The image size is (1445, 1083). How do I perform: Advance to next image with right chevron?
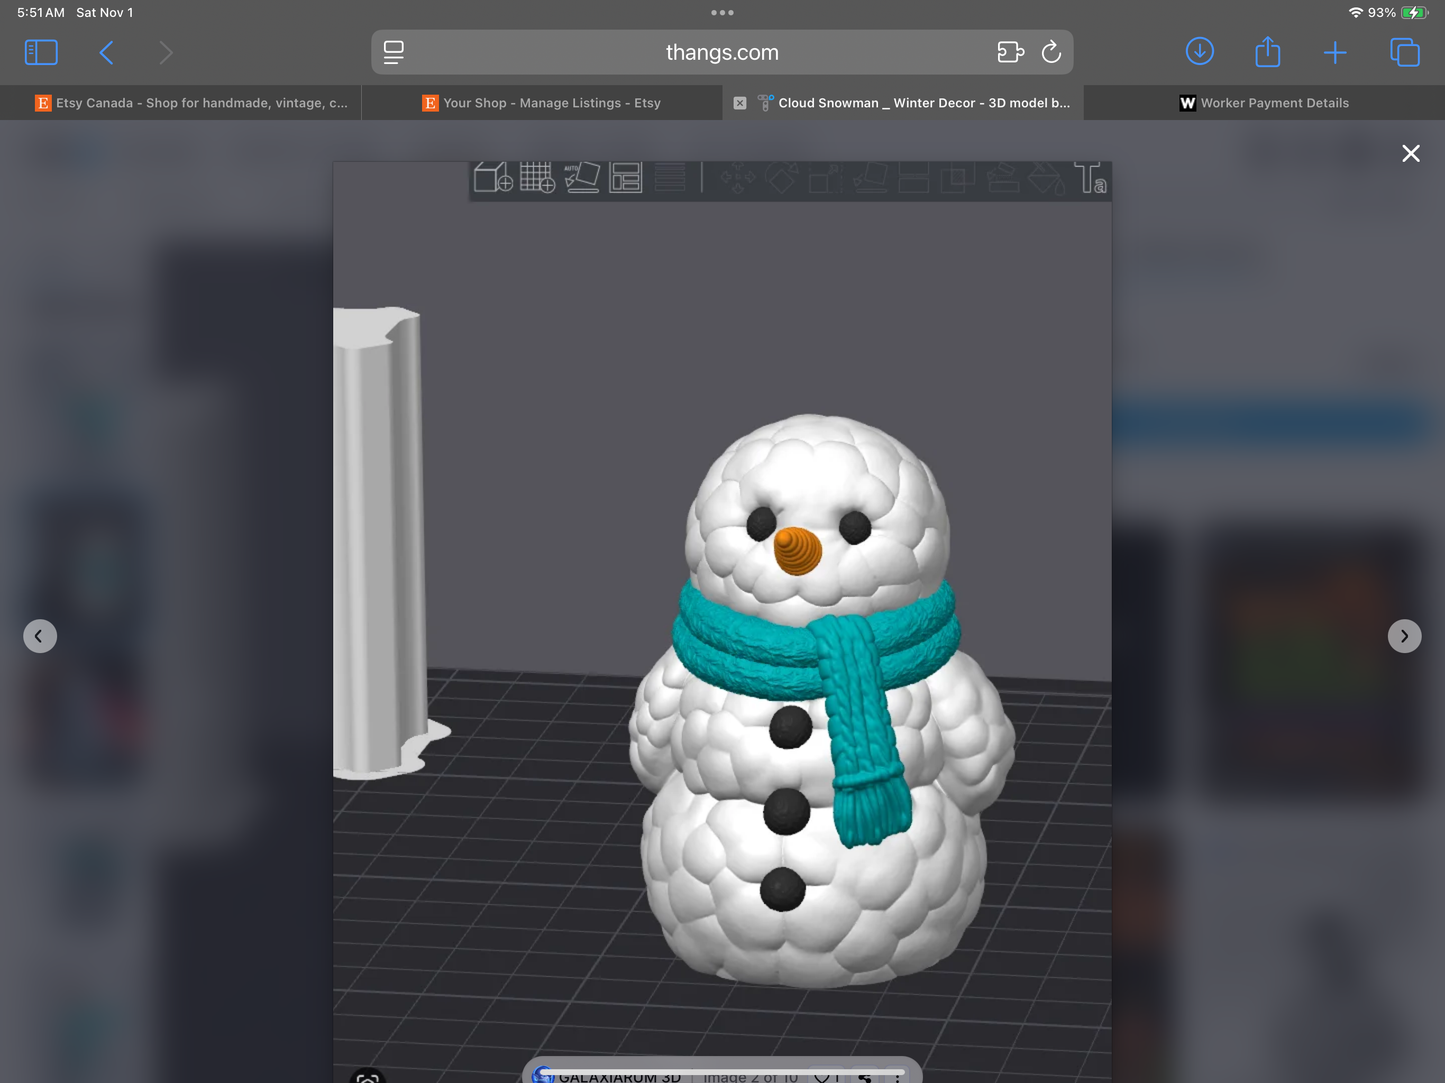[x=1404, y=635]
